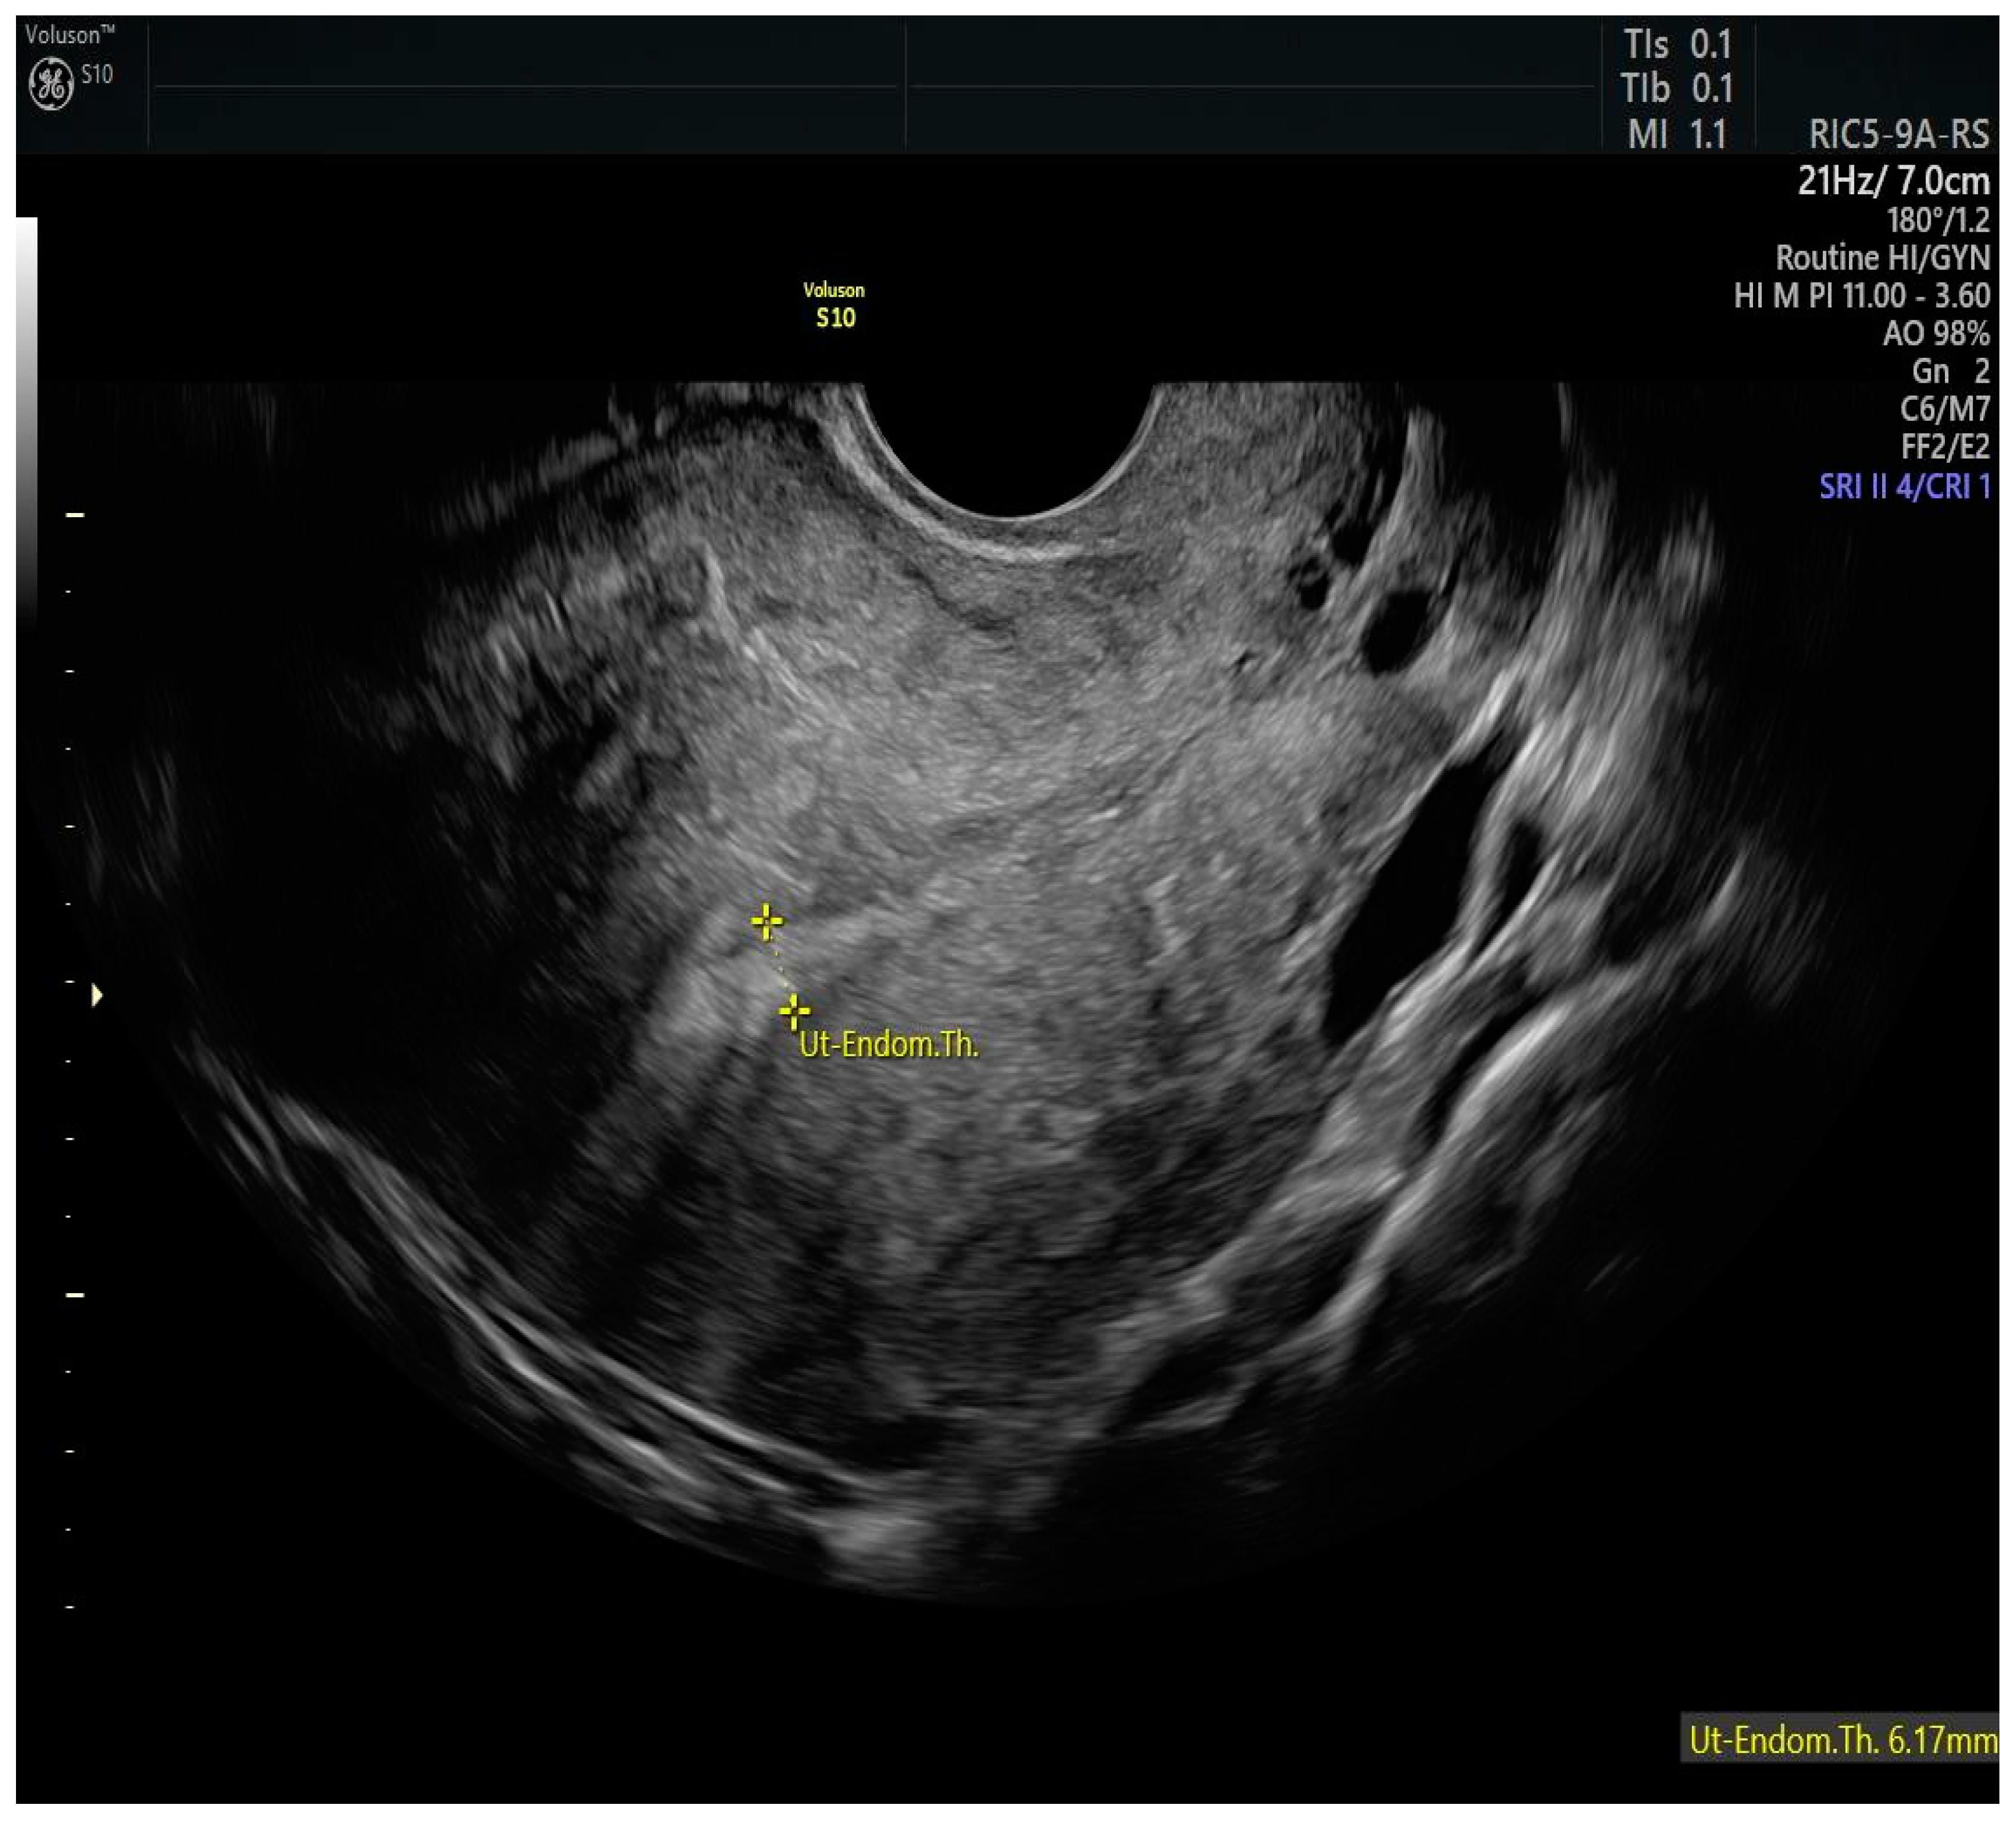Click the SRI II 4/CRI 1 setting
Screen dimensions: 2016x1824
[1904, 487]
